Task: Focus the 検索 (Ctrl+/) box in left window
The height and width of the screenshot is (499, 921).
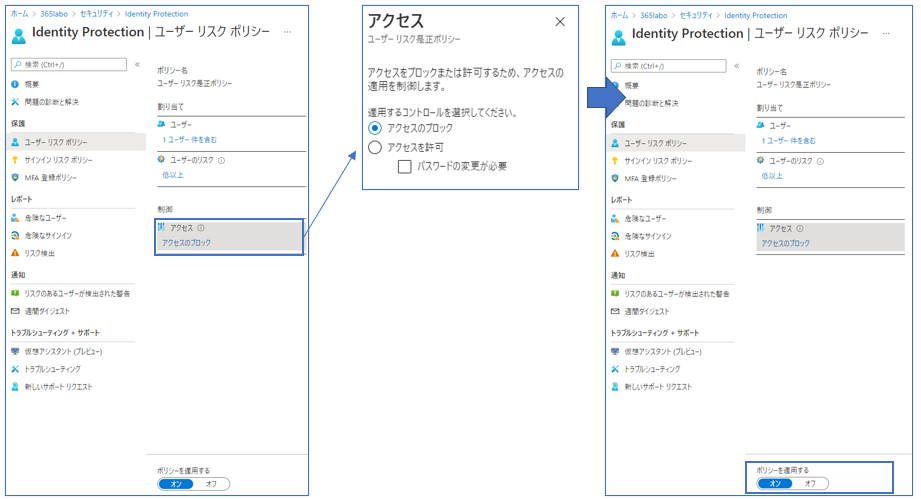Action: tap(69, 65)
